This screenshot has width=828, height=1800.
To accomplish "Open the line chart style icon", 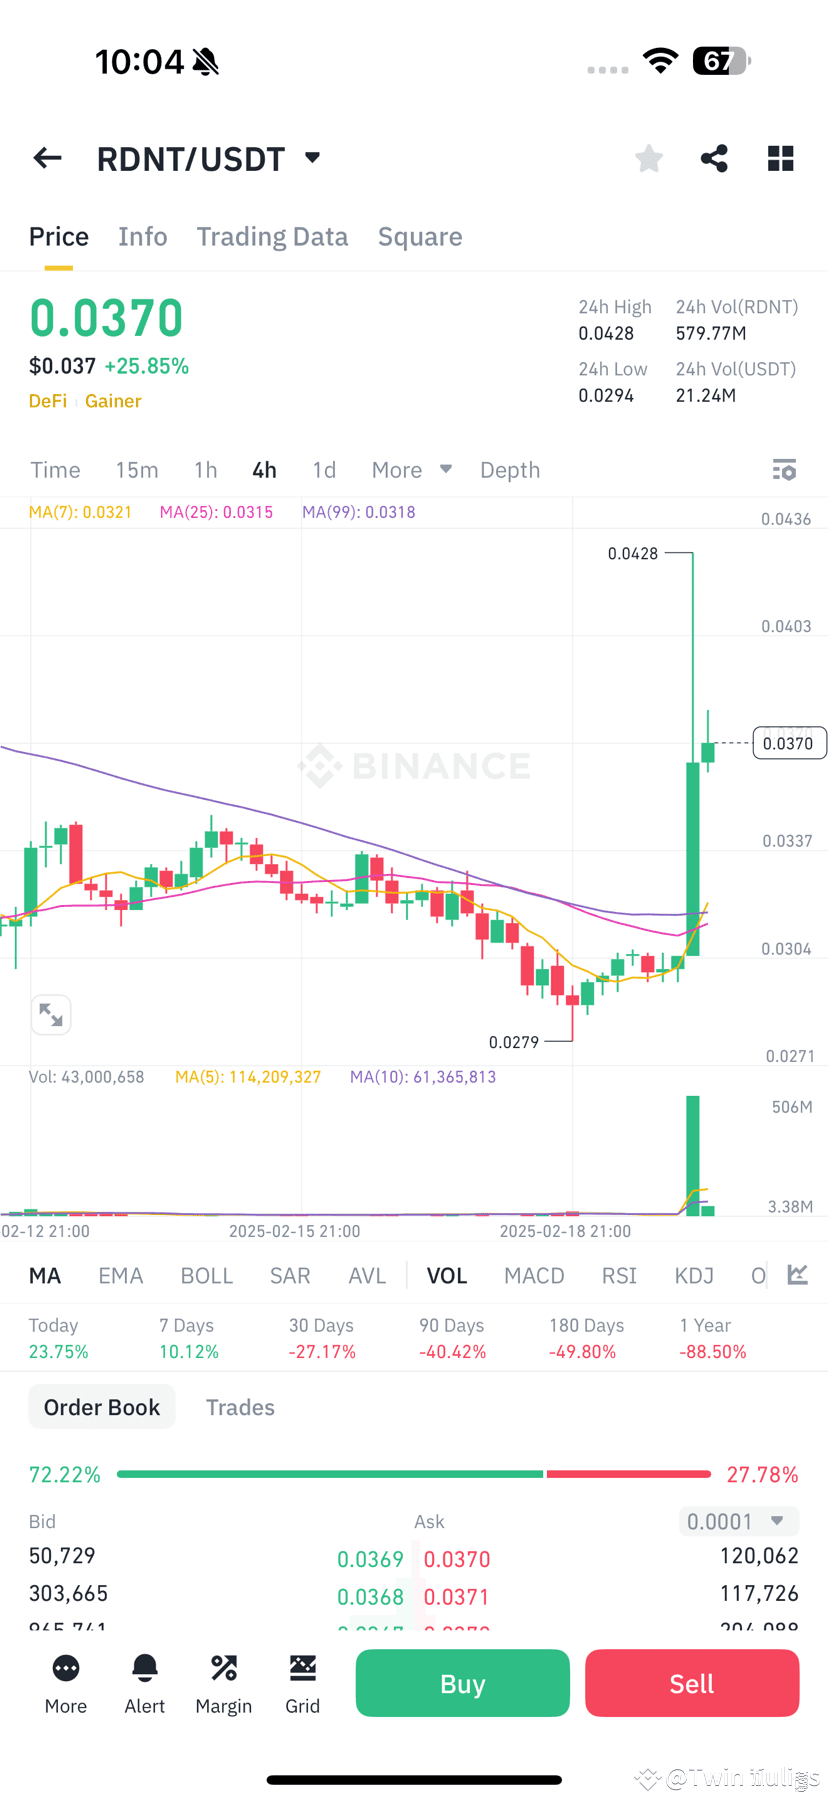I will pos(797,1275).
